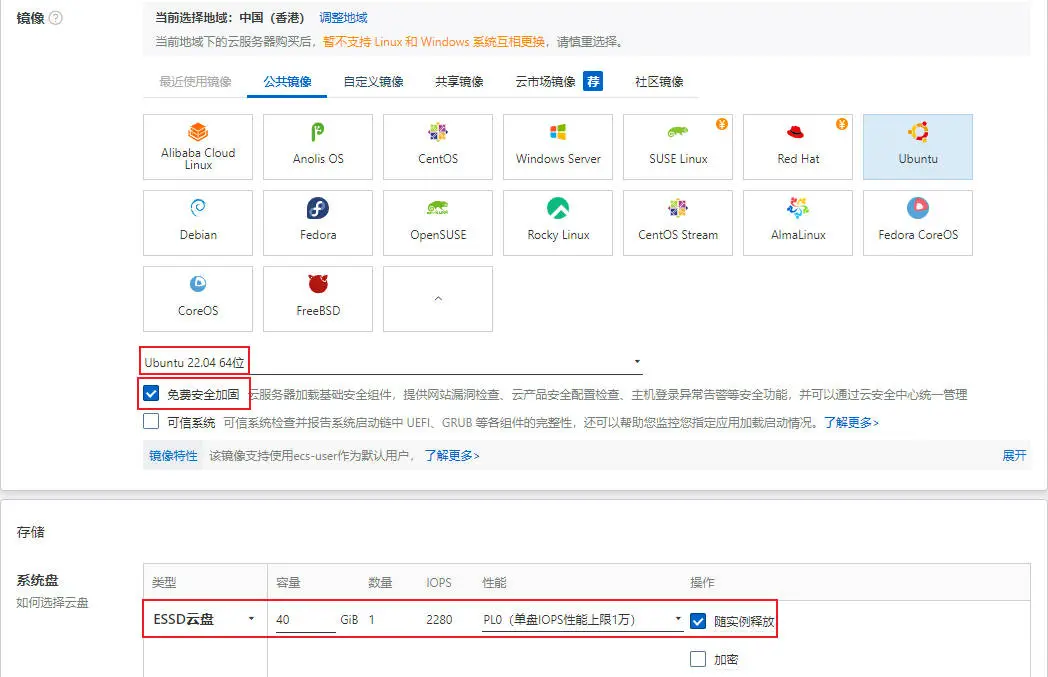1048x677 pixels.
Task: Switch to the 公共镜像 tab
Action: [x=287, y=82]
